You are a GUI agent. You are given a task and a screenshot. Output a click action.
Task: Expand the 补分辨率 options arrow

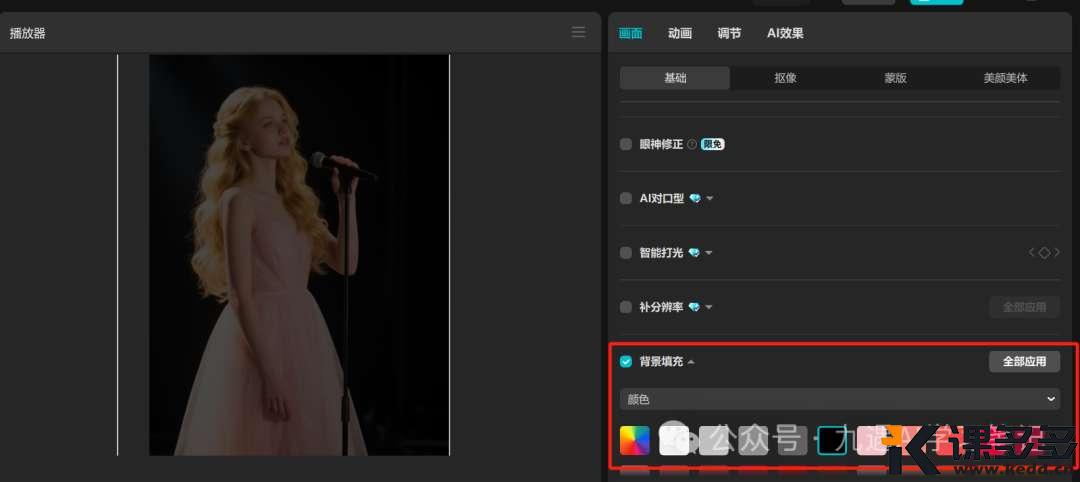point(709,307)
